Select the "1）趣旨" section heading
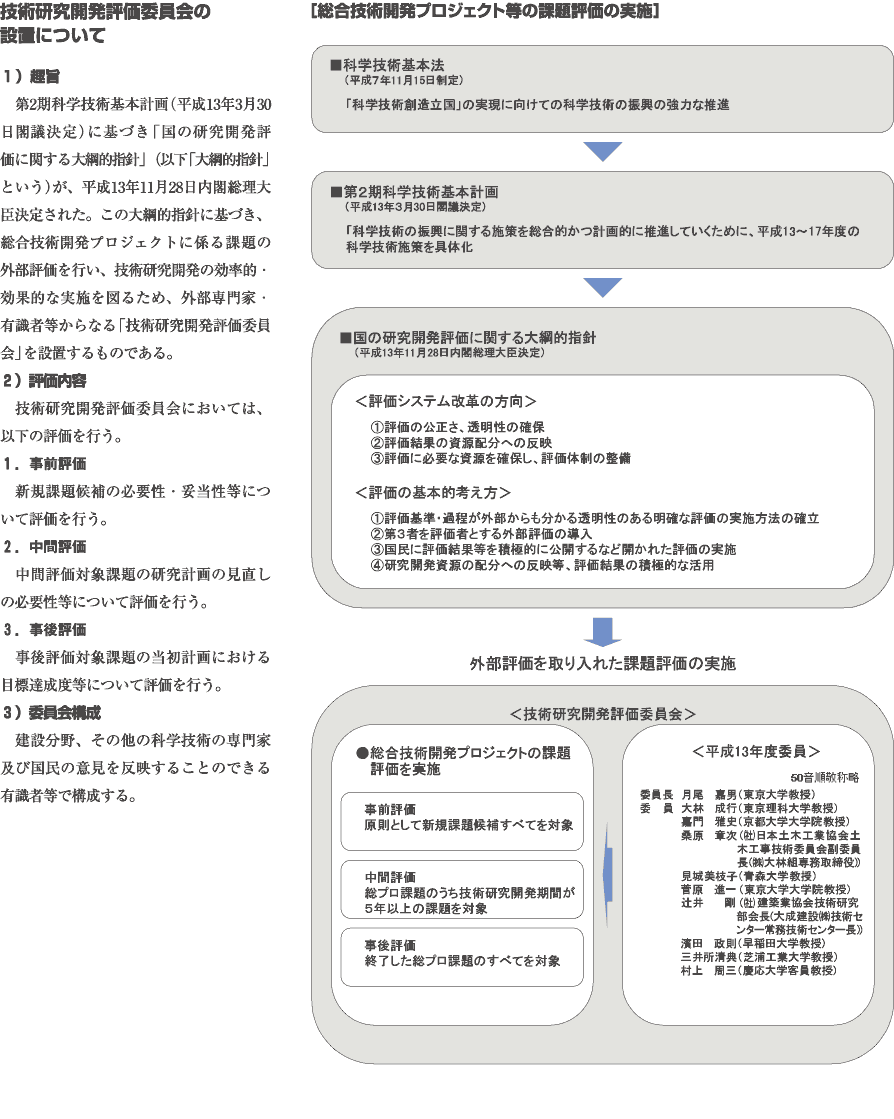 tap(31, 76)
